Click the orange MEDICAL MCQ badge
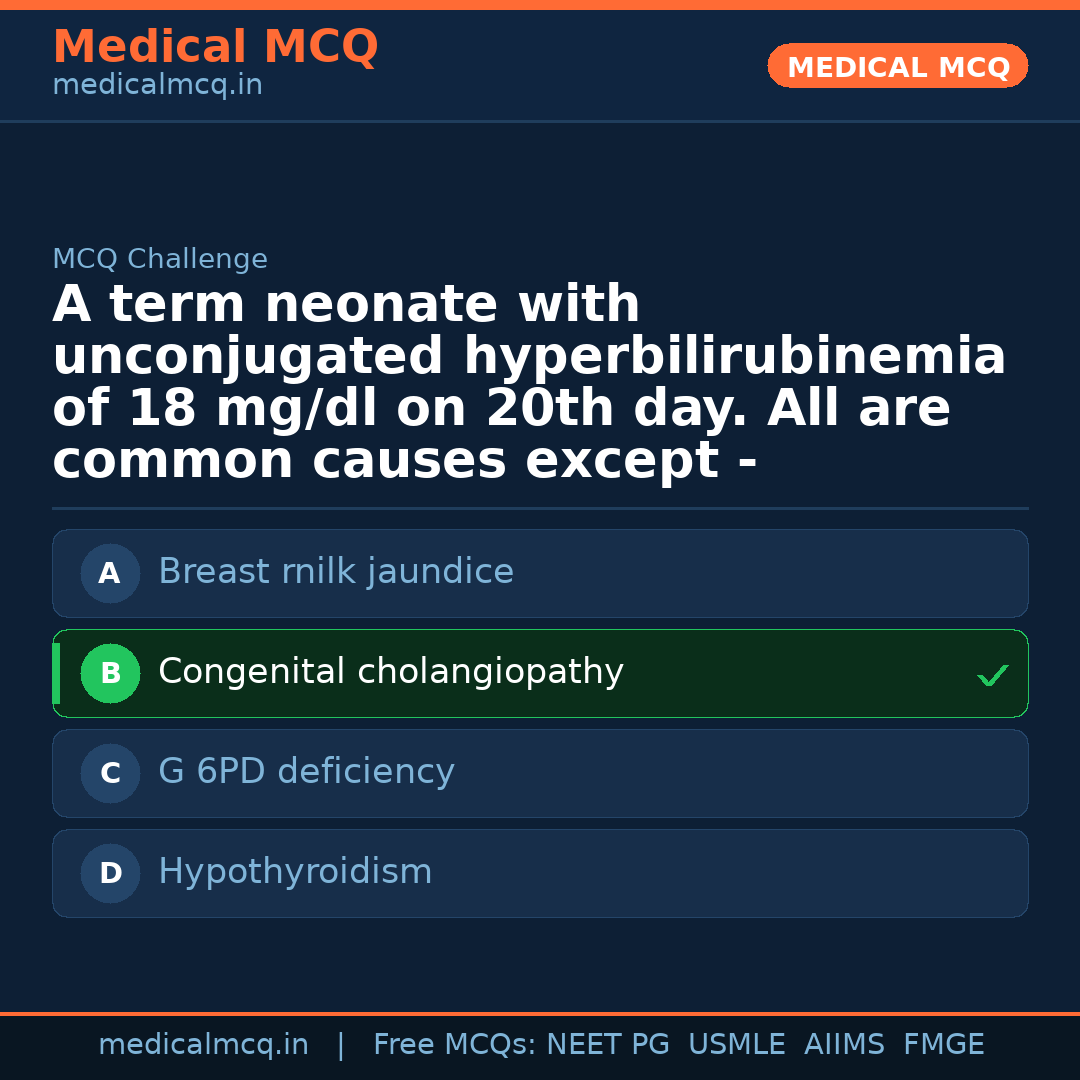Image resolution: width=1080 pixels, height=1080 pixels. pos(897,67)
